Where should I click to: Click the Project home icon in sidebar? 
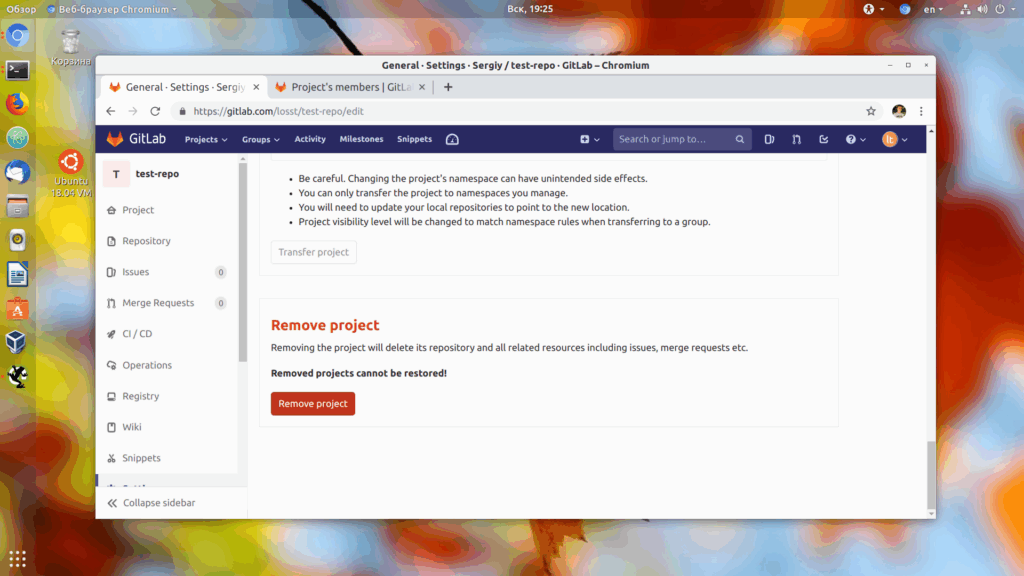[111, 210]
